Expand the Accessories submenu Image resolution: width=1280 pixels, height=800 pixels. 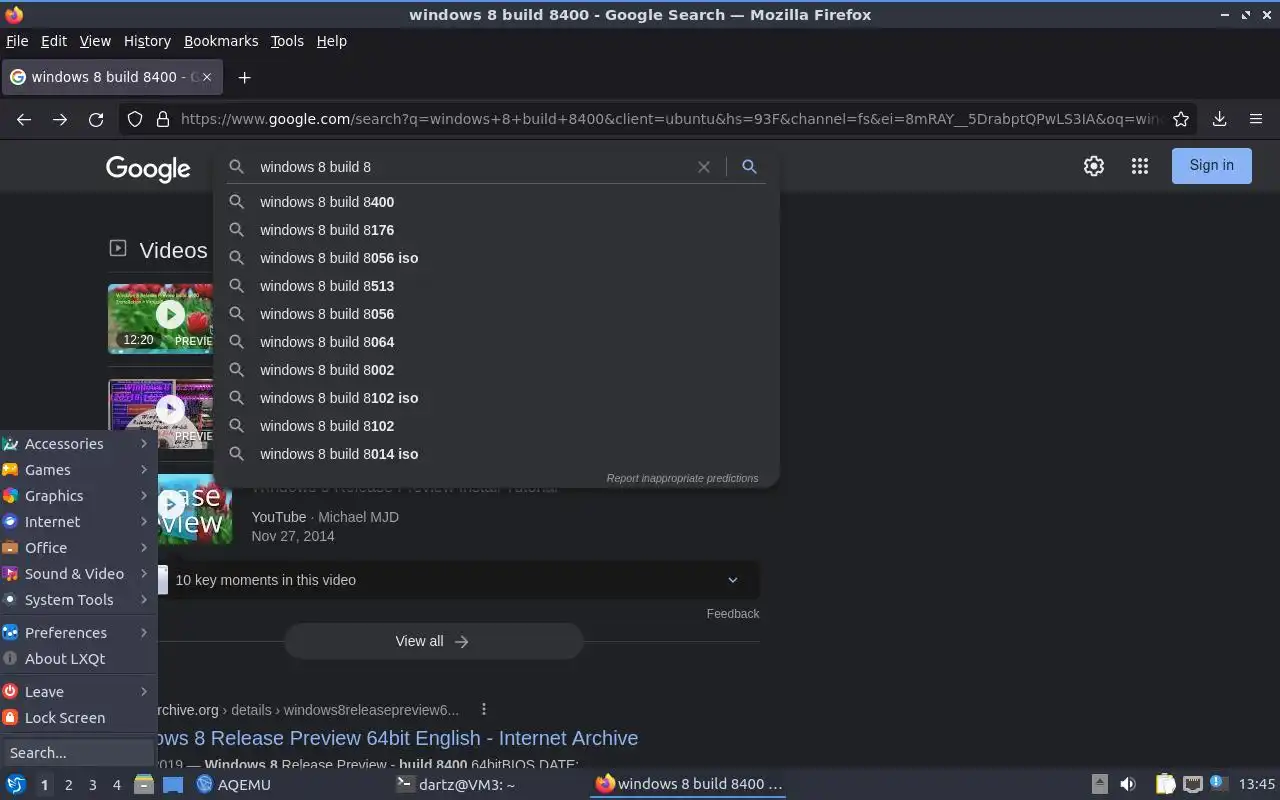pos(78,443)
